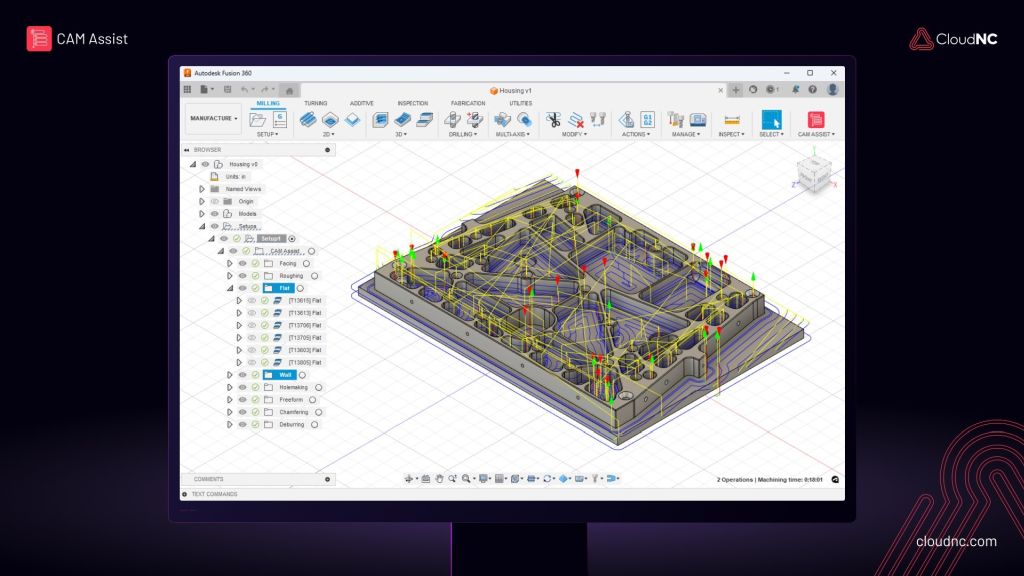
Task: Click the Select tool icon
Action: pos(771,120)
